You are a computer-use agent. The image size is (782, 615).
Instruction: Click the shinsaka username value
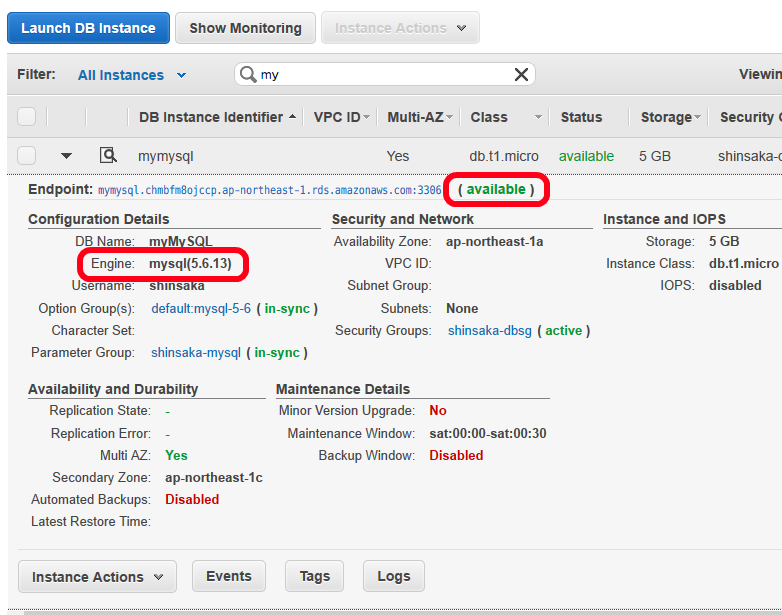pyautogui.click(x=177, y=286)
